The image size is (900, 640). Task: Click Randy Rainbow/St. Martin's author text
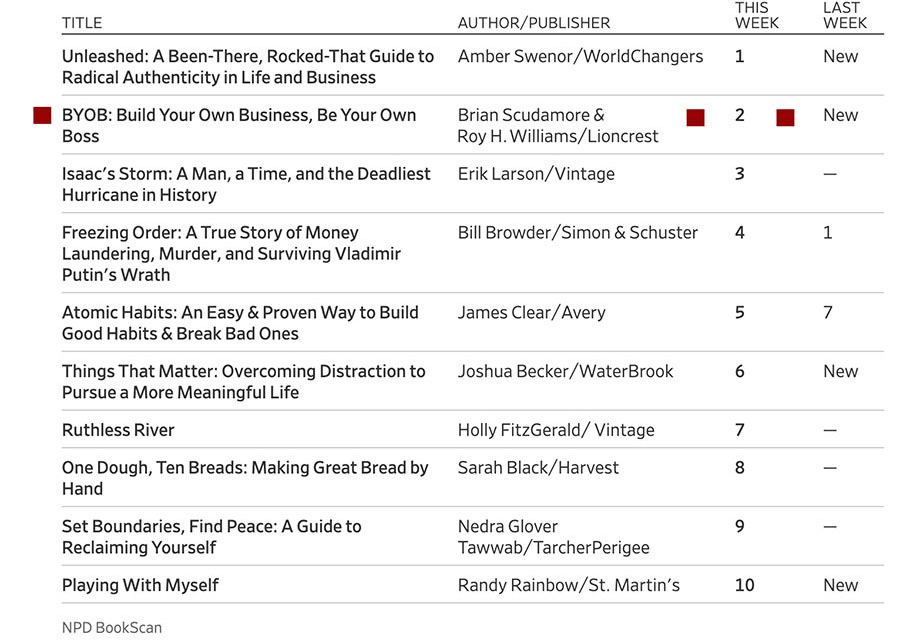click(x=568, y=585)
